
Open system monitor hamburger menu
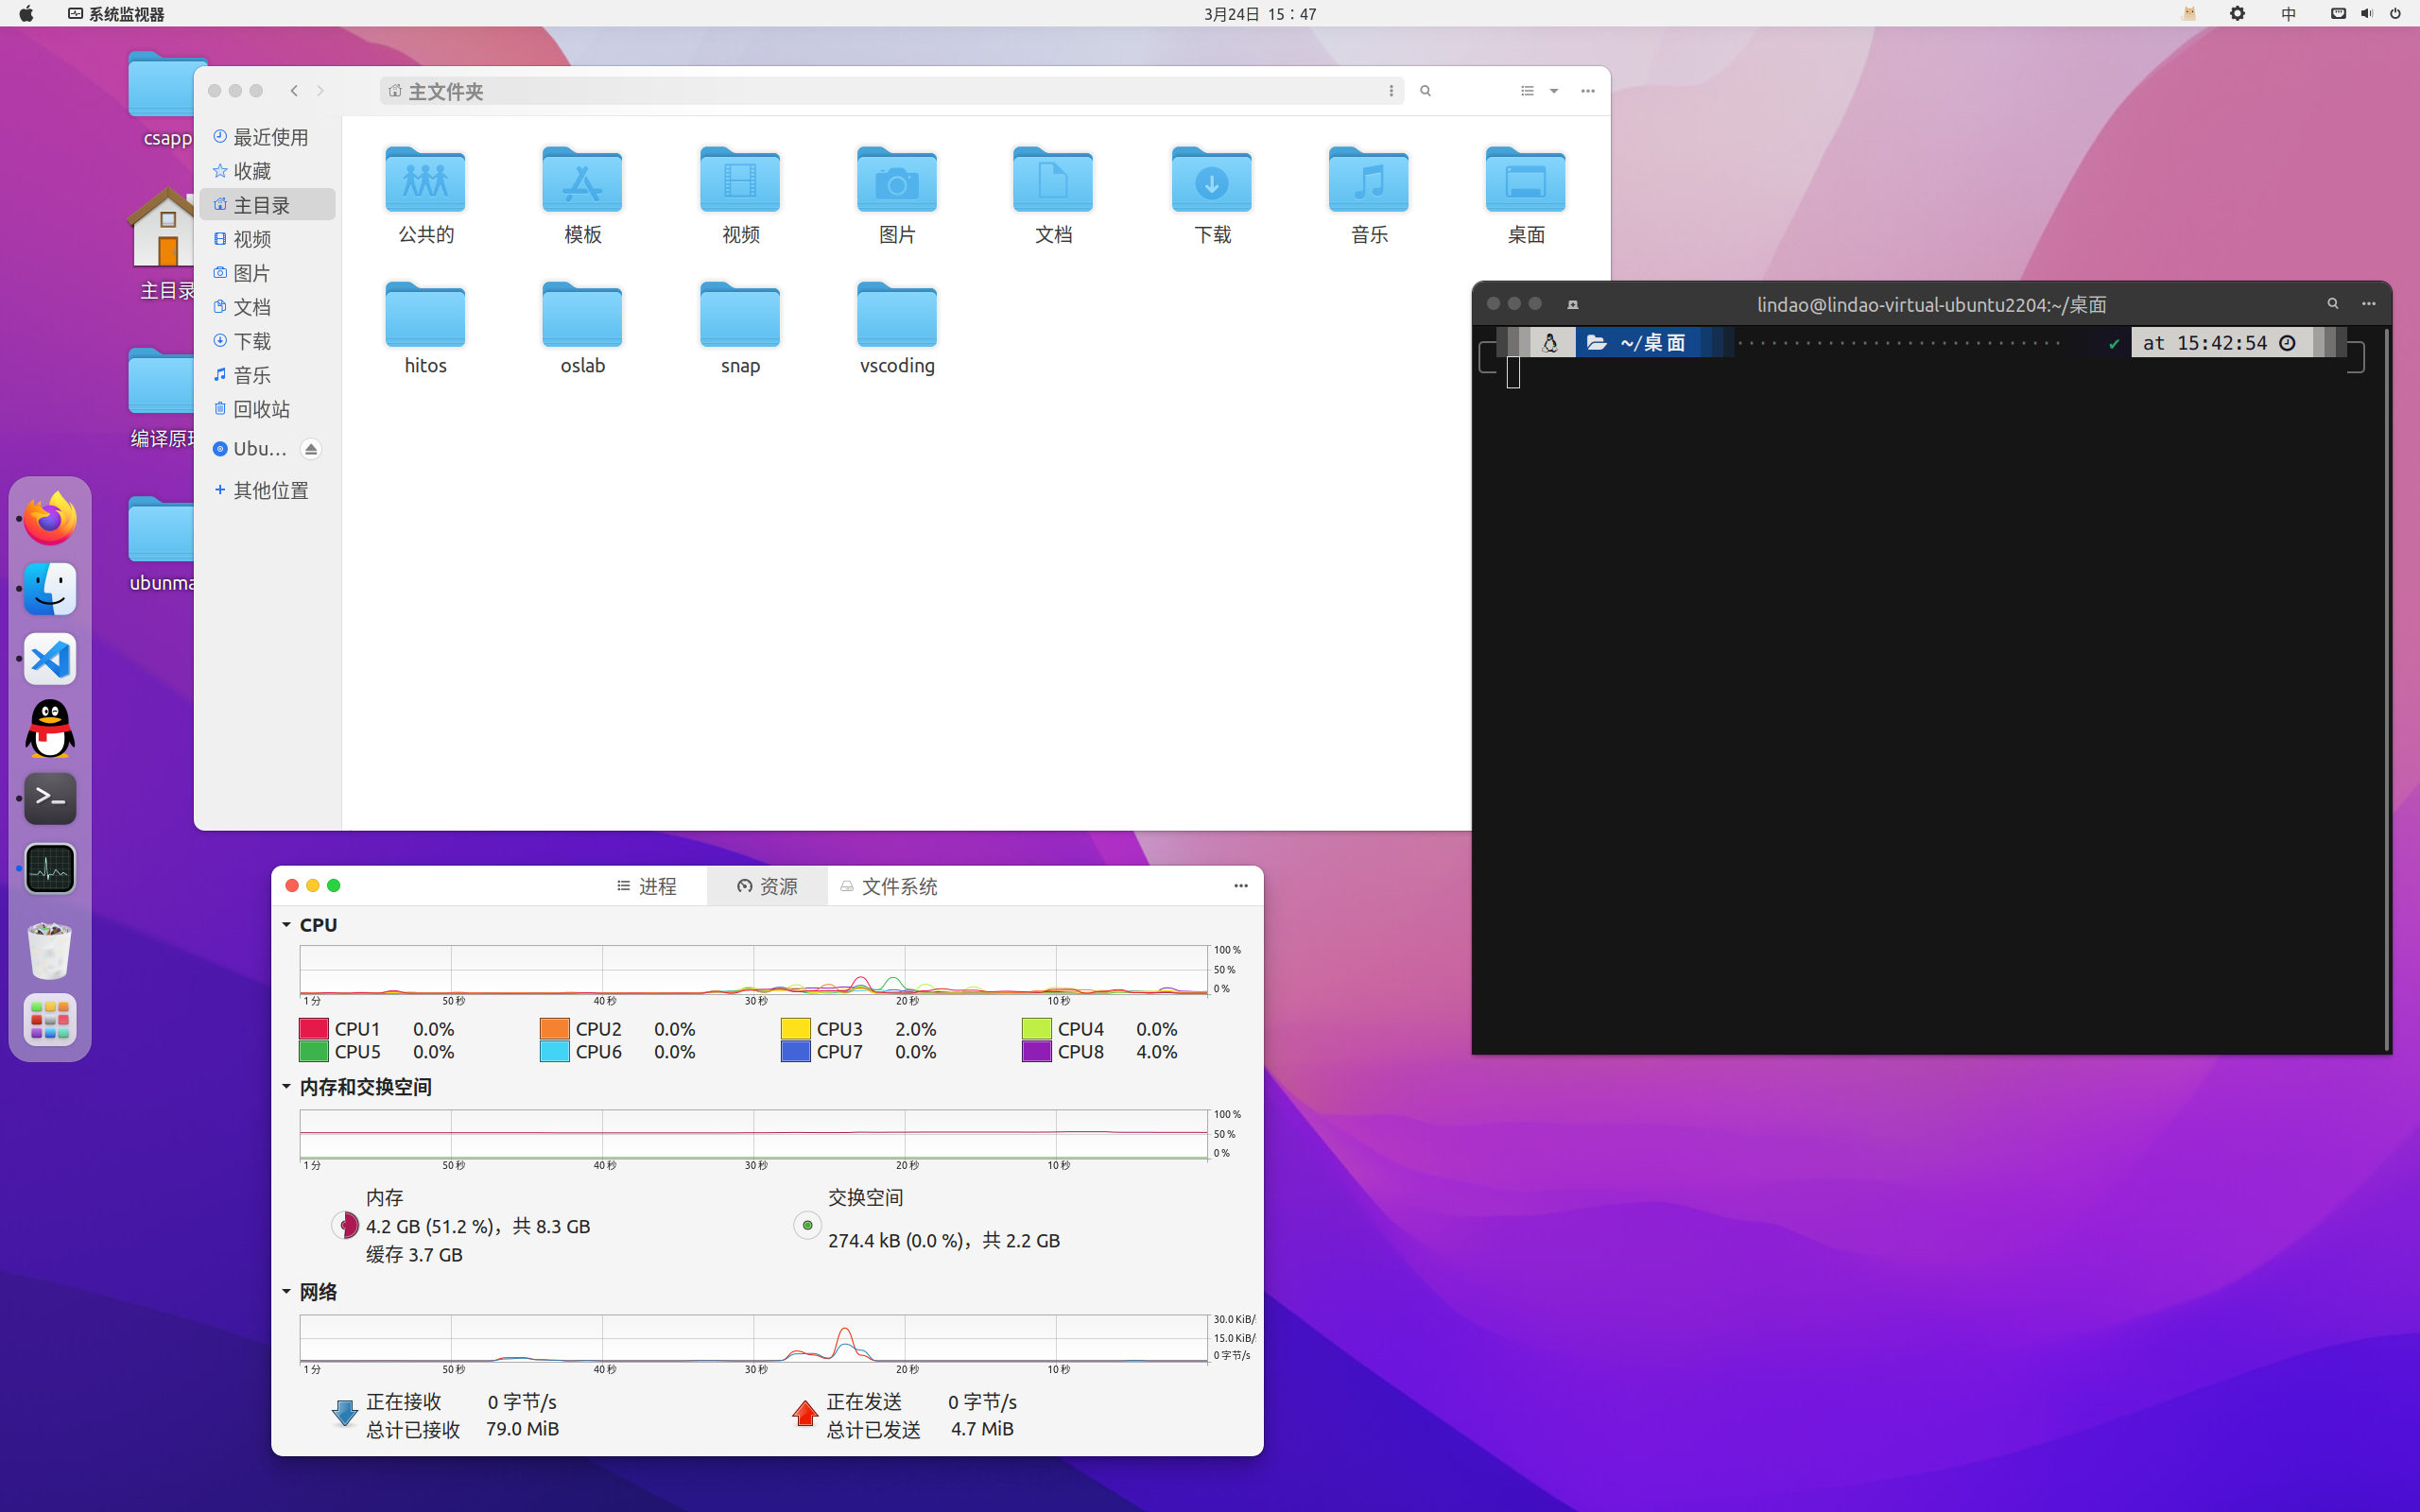click(1240, 886)
